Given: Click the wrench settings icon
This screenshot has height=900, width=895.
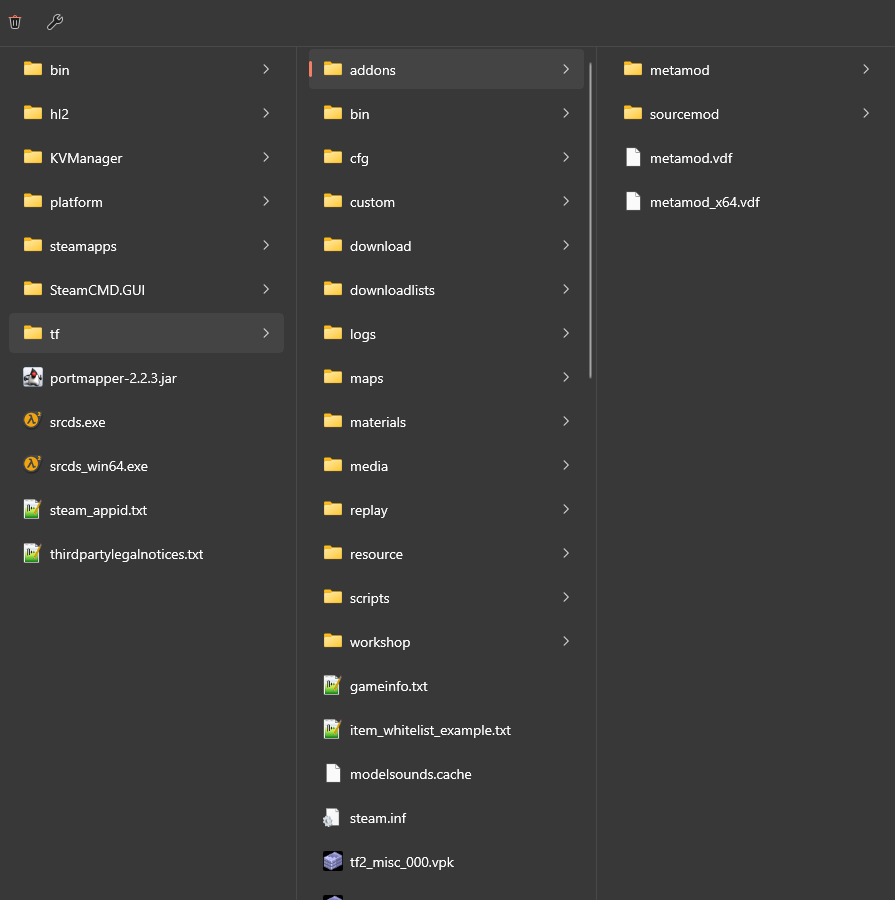Looking at the screenshot, I should pos(55,22).
